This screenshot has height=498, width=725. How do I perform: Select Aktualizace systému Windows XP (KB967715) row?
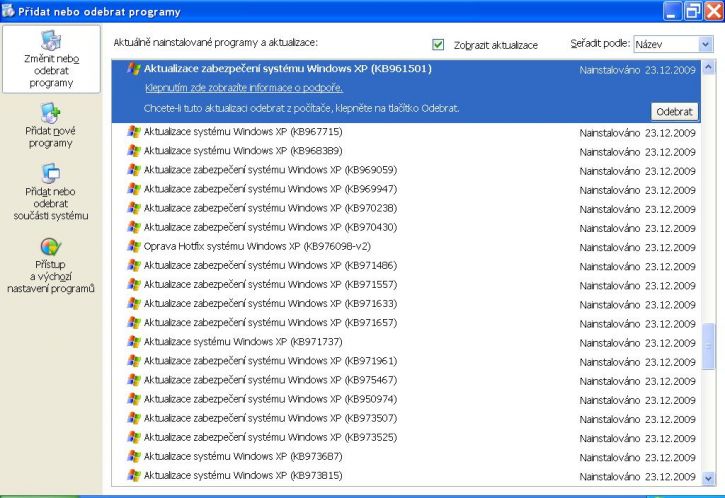pos(406,132)
